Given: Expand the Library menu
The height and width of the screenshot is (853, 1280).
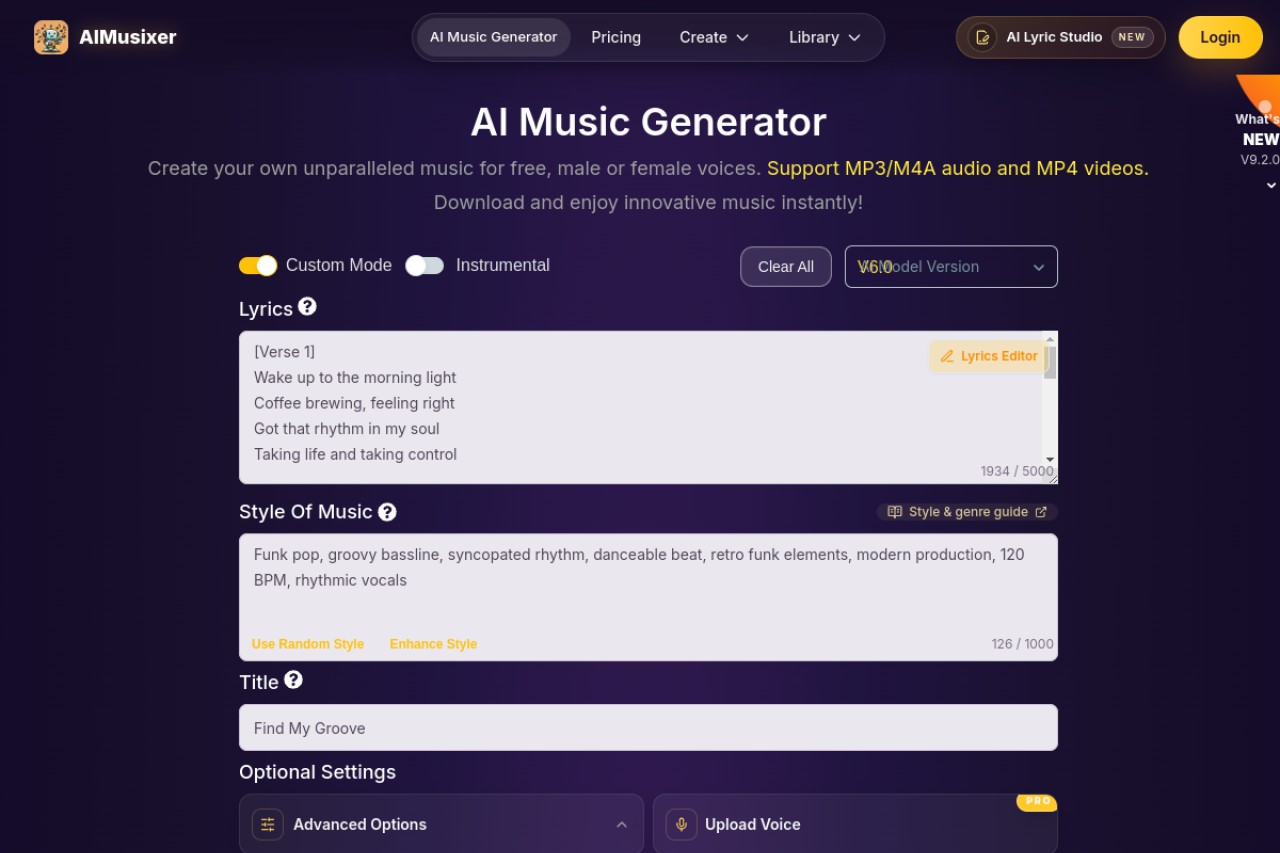Looking at the screenshot, I should [x=825, y=37].
